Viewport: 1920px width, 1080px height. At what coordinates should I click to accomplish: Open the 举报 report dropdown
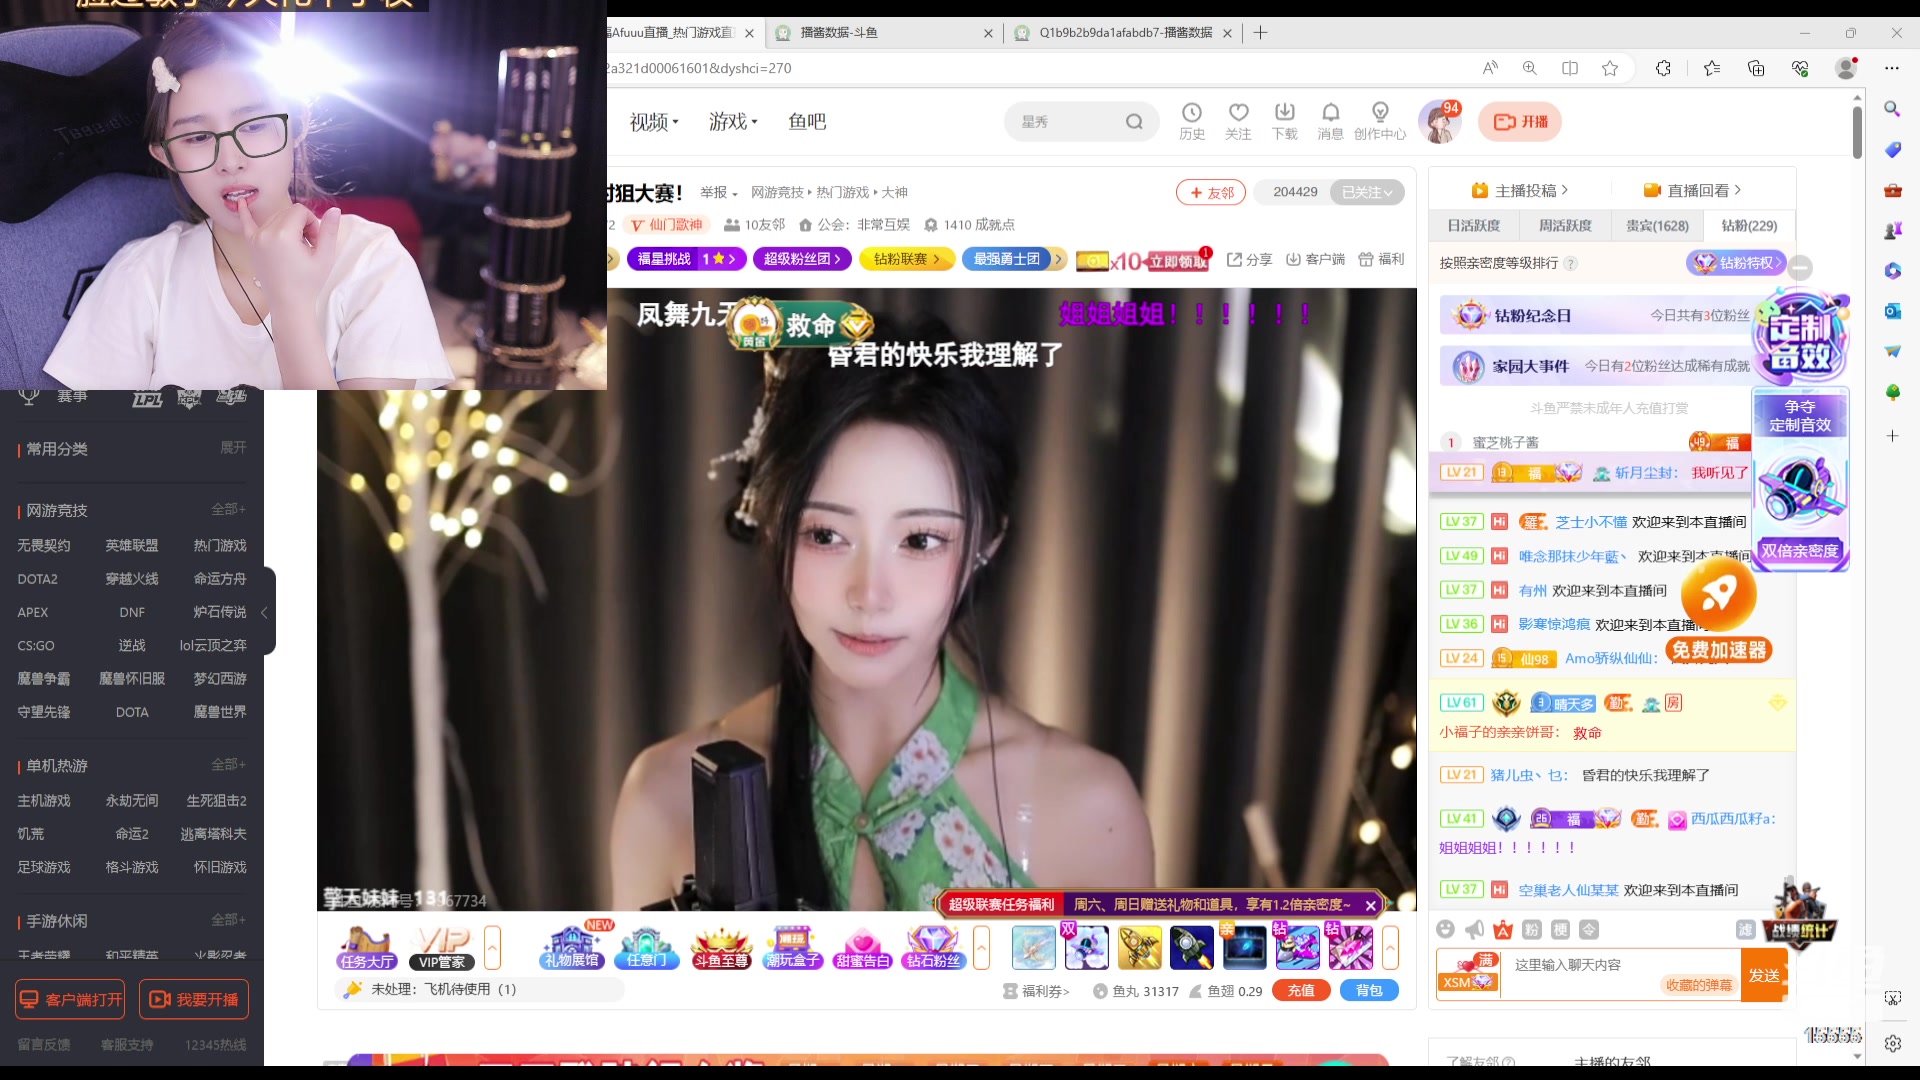point(718,192)
